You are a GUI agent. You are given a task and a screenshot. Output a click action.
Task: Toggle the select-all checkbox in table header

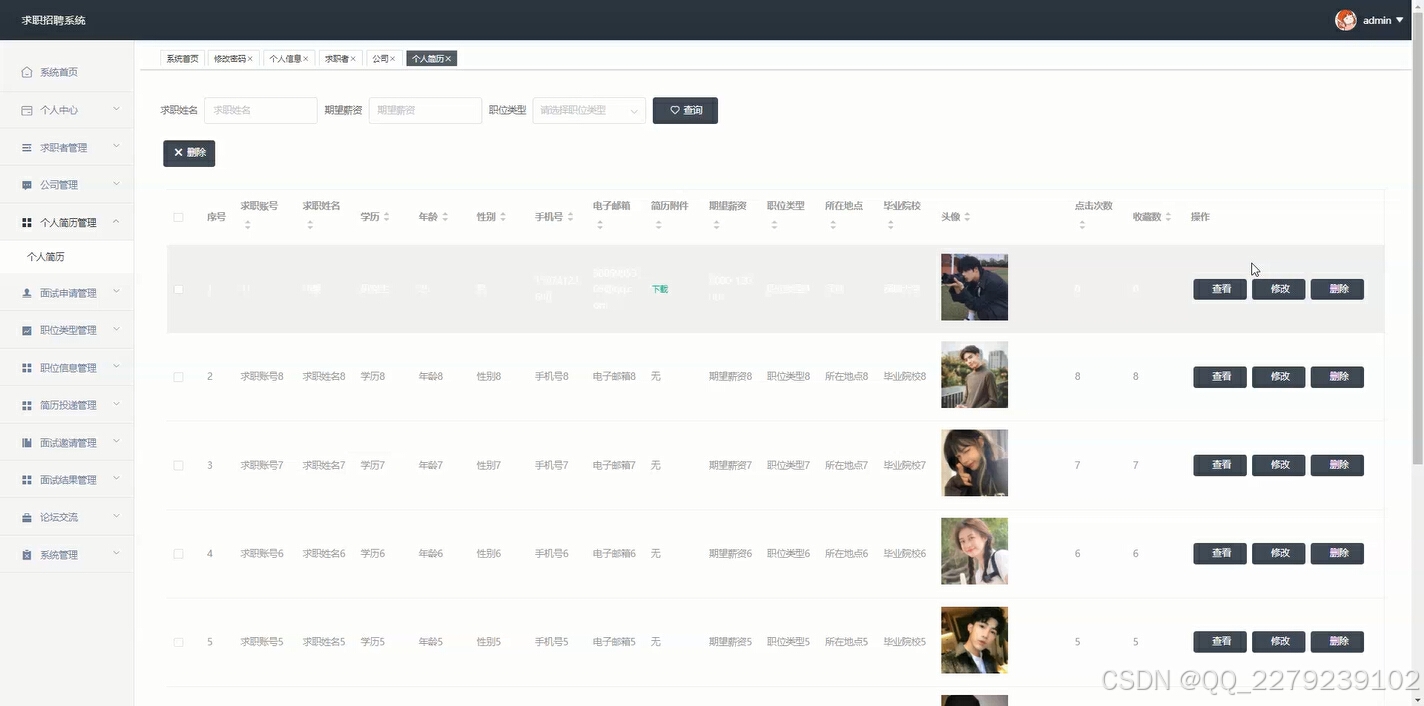coord(178,217)
